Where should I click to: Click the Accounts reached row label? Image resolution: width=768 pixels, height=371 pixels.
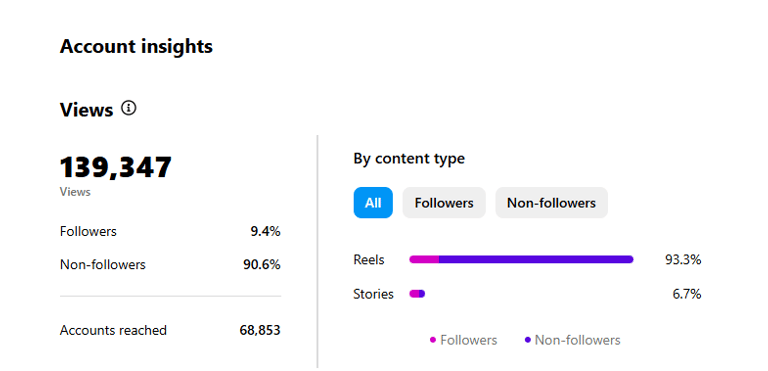[x=113, y=330]
